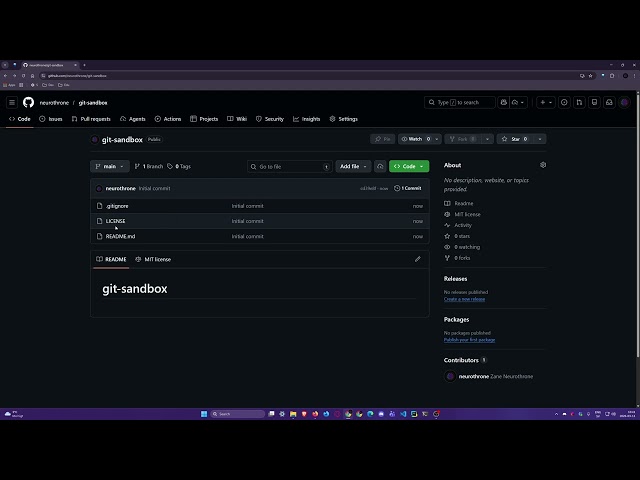The width and height of the screenshot is (640, 480).
Task: Click the neurothrone owner breadcrumb link
Action: [x=54, y=103]
